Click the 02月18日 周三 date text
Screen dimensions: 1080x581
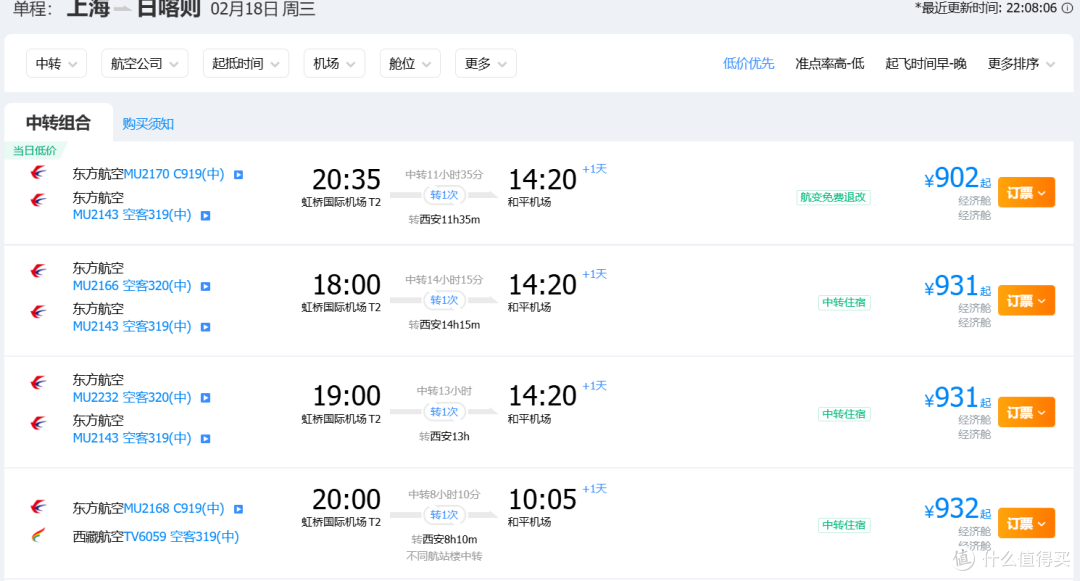click(262, 9)
